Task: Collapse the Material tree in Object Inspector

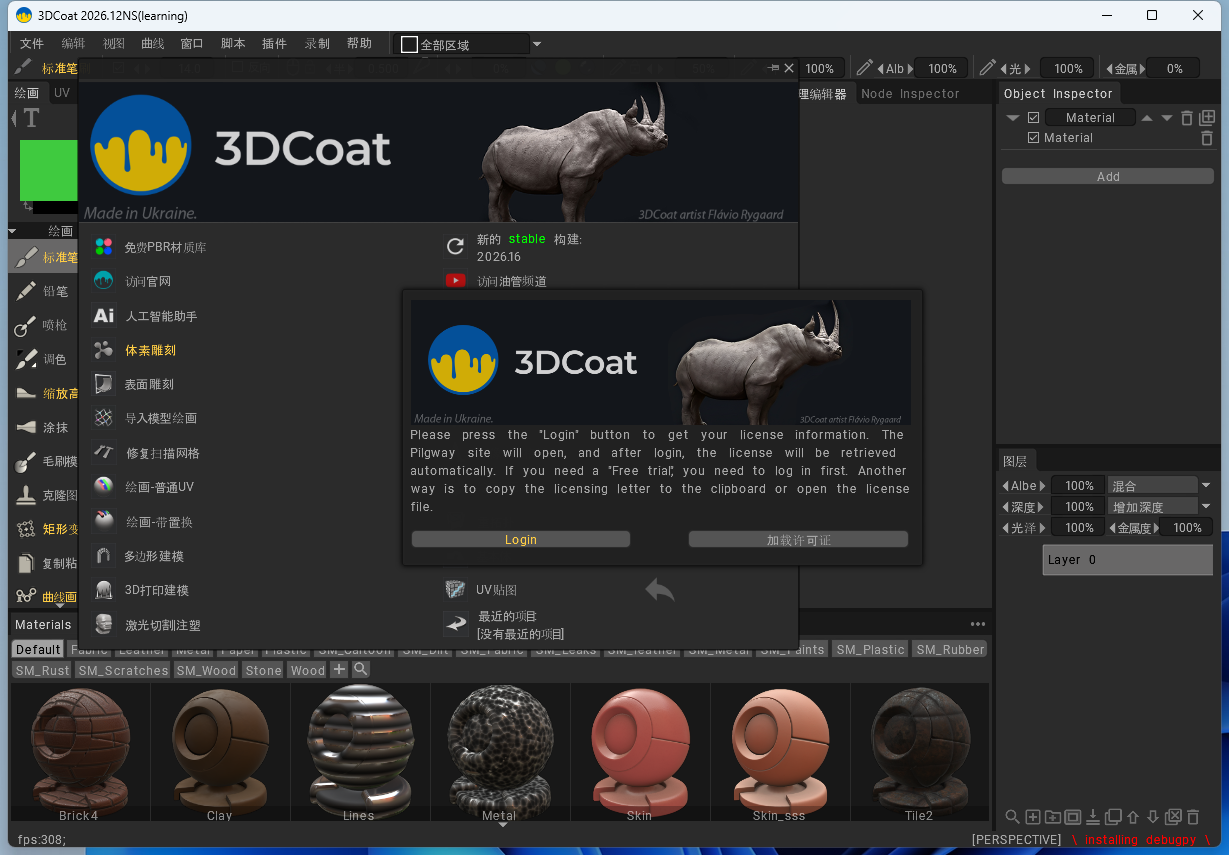Action: coord(1013,118)
